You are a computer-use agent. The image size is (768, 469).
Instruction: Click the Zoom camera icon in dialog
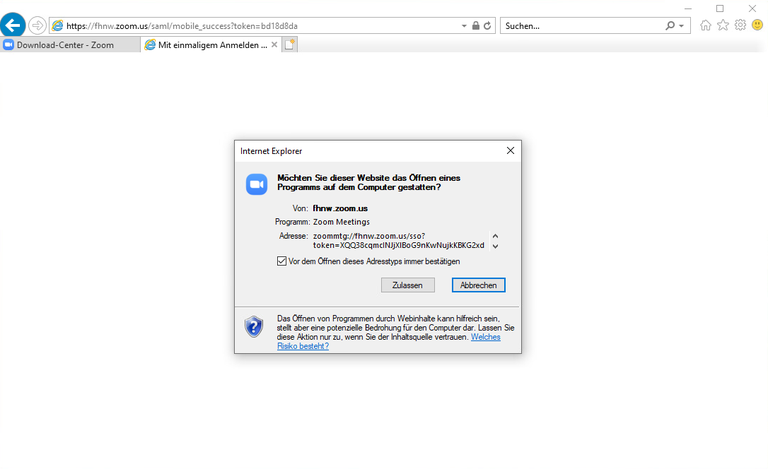click(x=257, y=184)
